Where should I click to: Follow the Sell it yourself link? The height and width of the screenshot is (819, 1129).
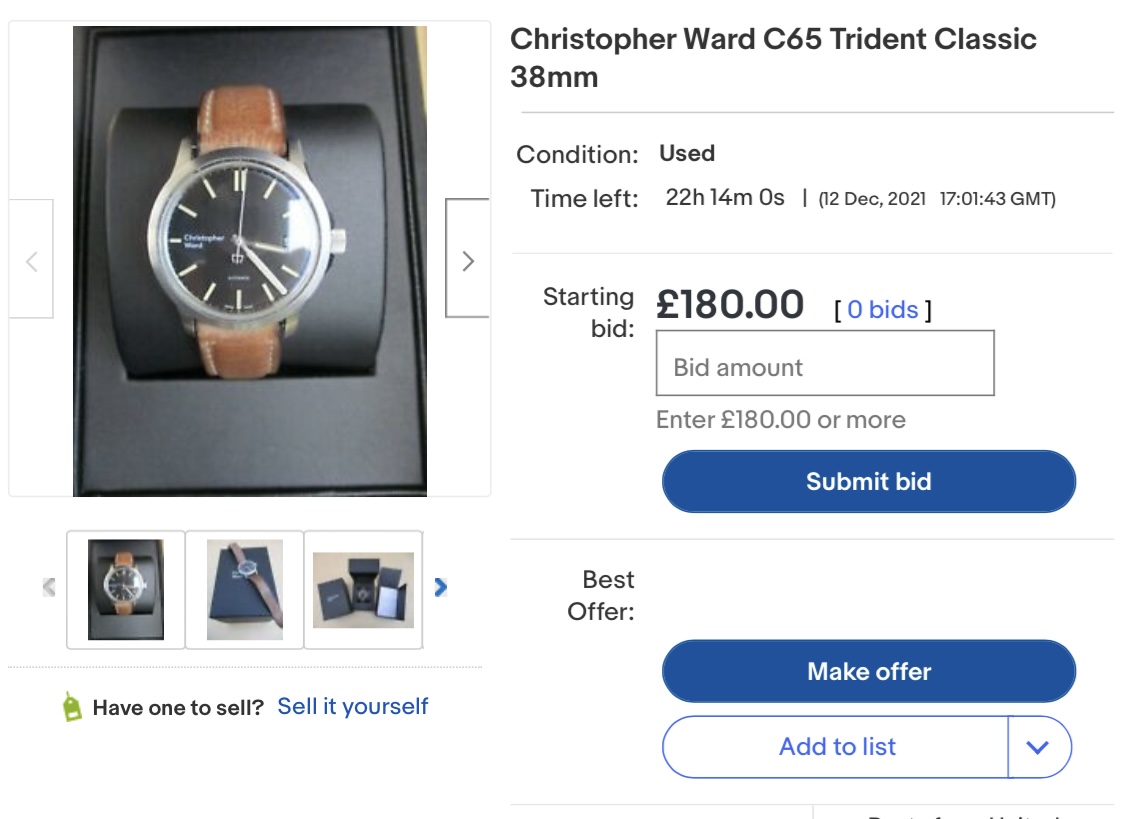pos(352,707)
